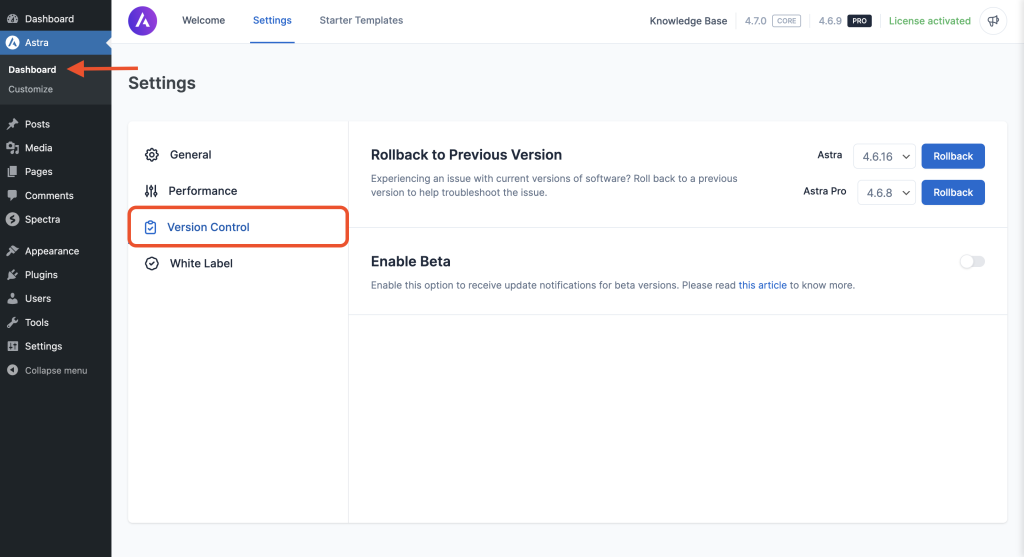The image size is (1024, 557).
Task: Open the Astra version 4.6.16 dropdown
Action: point(884,156)
